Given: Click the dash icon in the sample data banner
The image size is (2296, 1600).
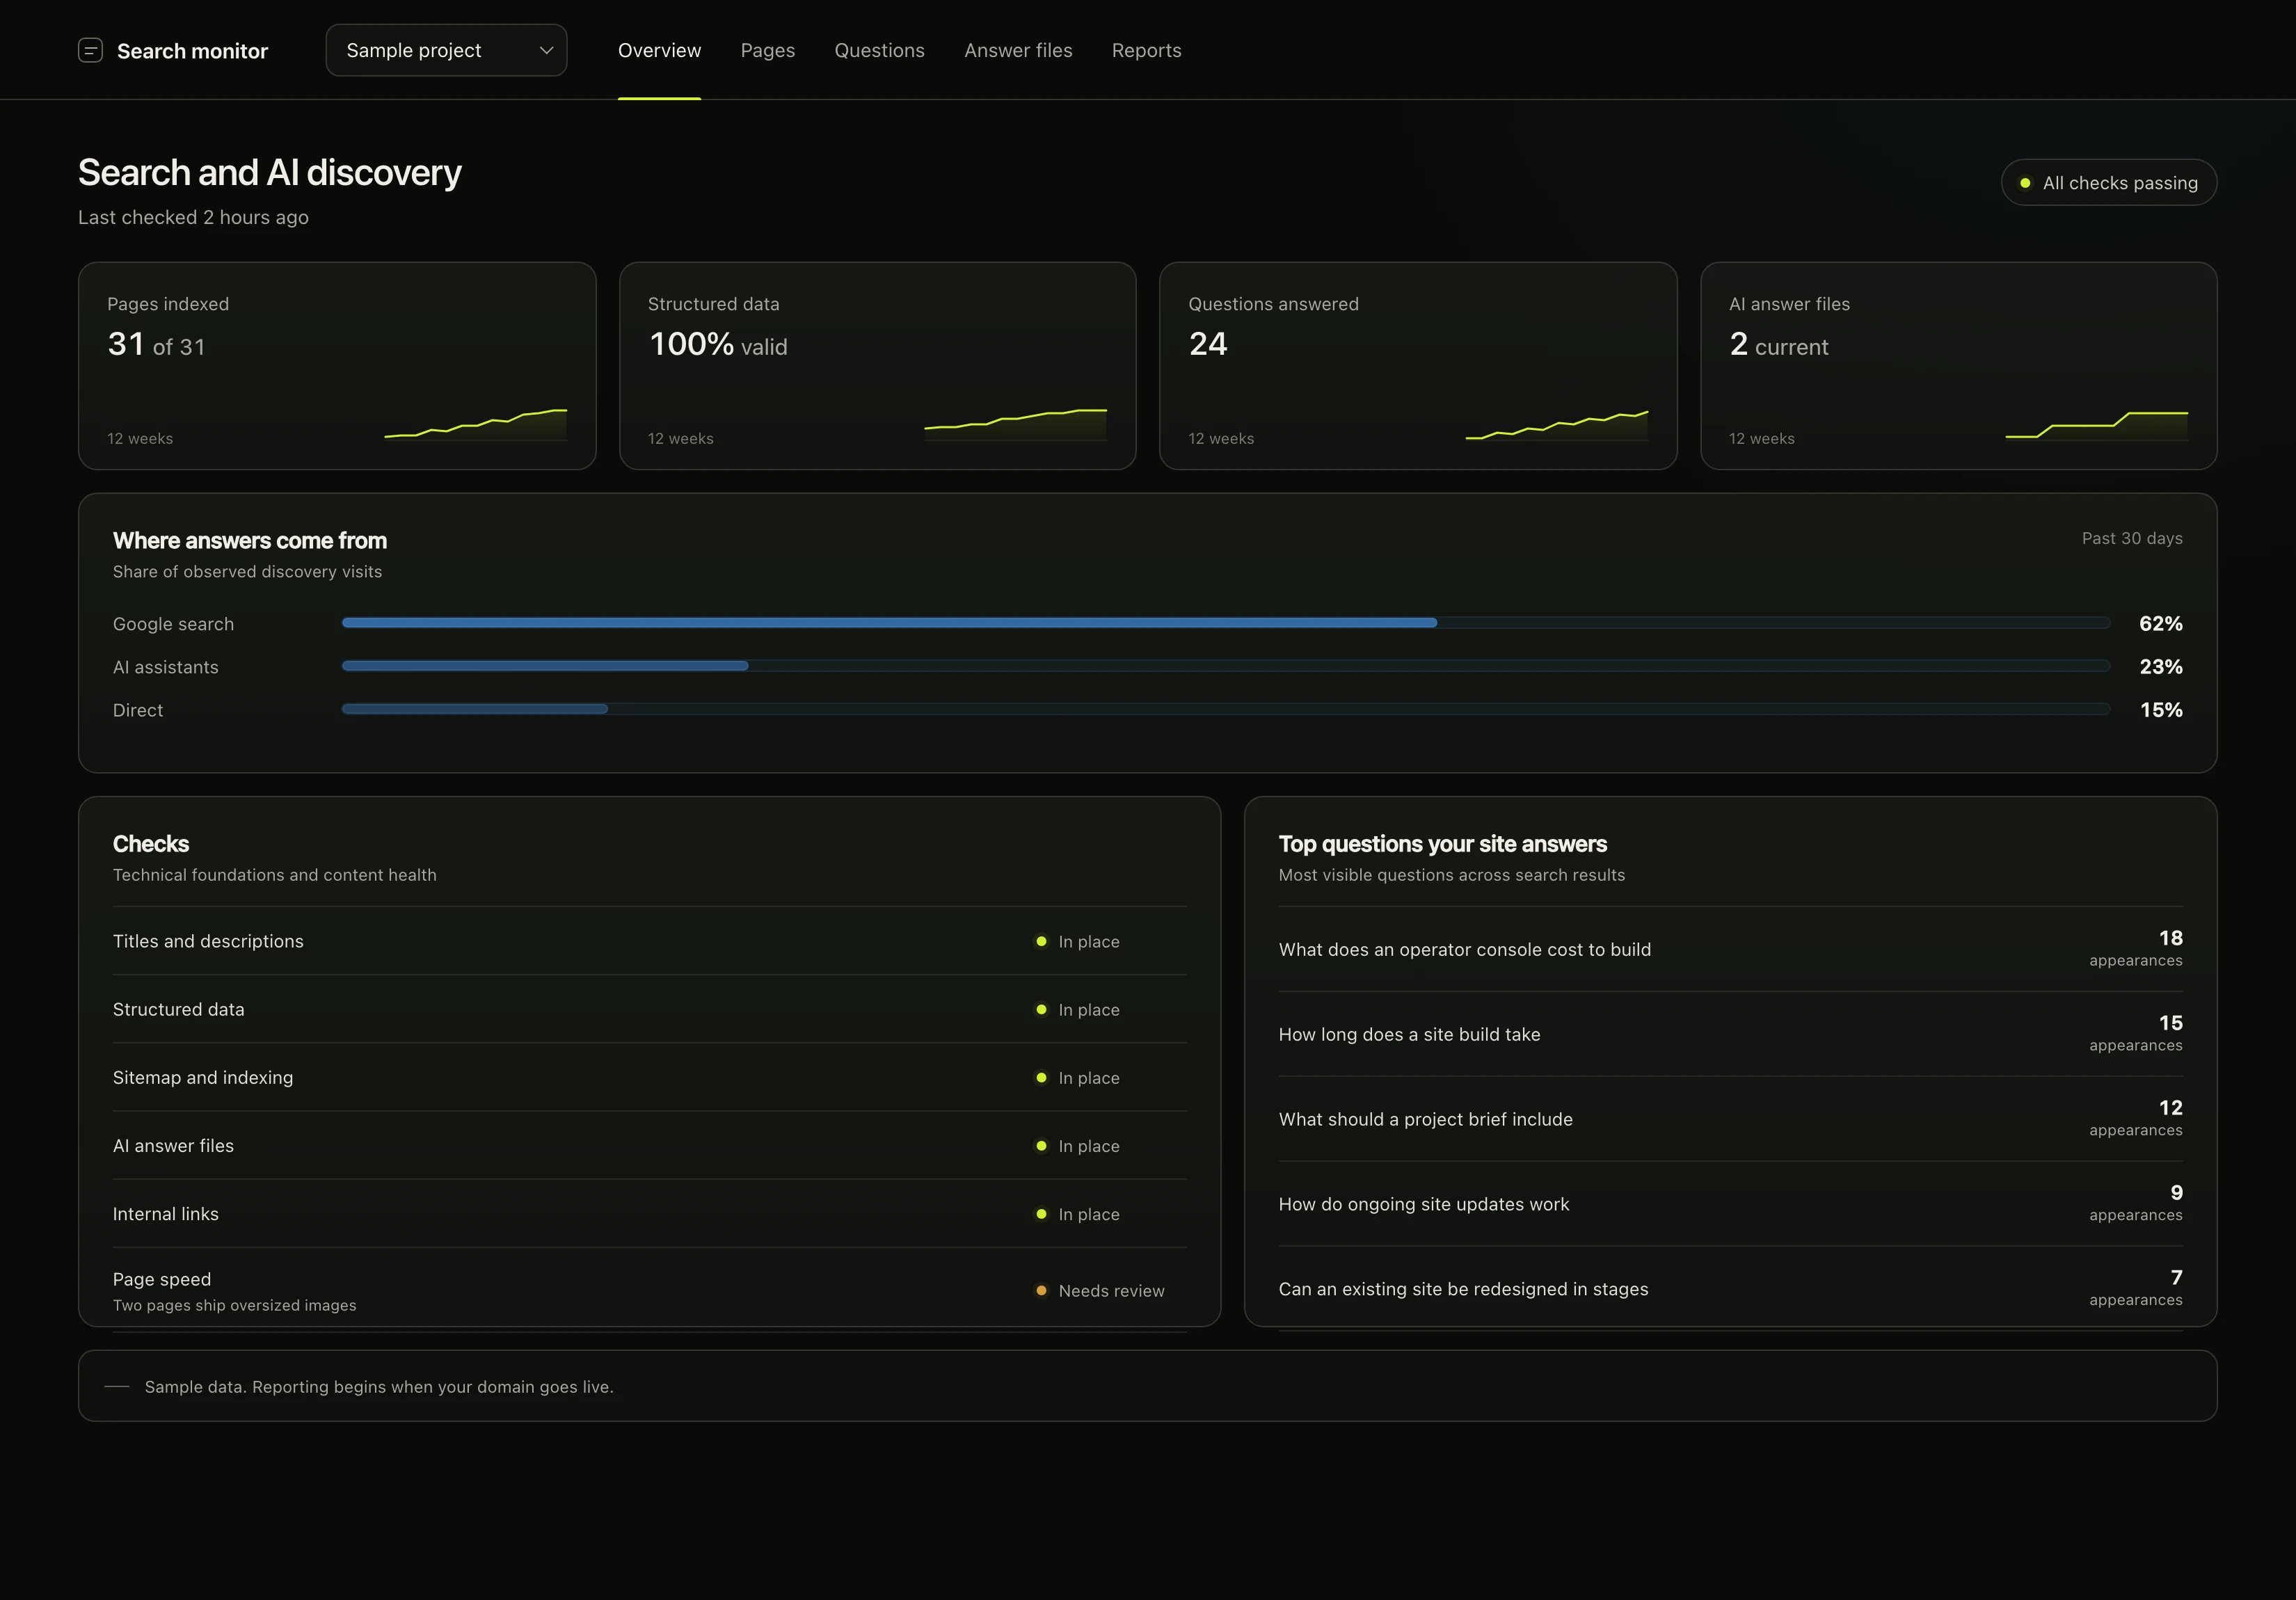Looking at the screenshot, I should [117, 1386].
